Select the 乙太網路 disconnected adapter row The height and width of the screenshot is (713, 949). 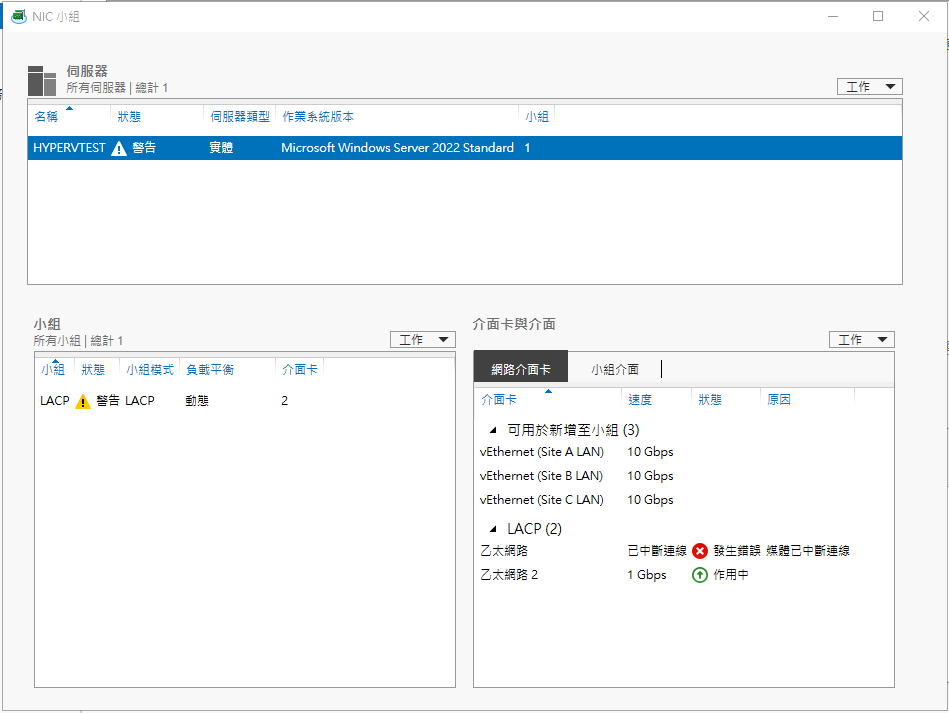683,551
